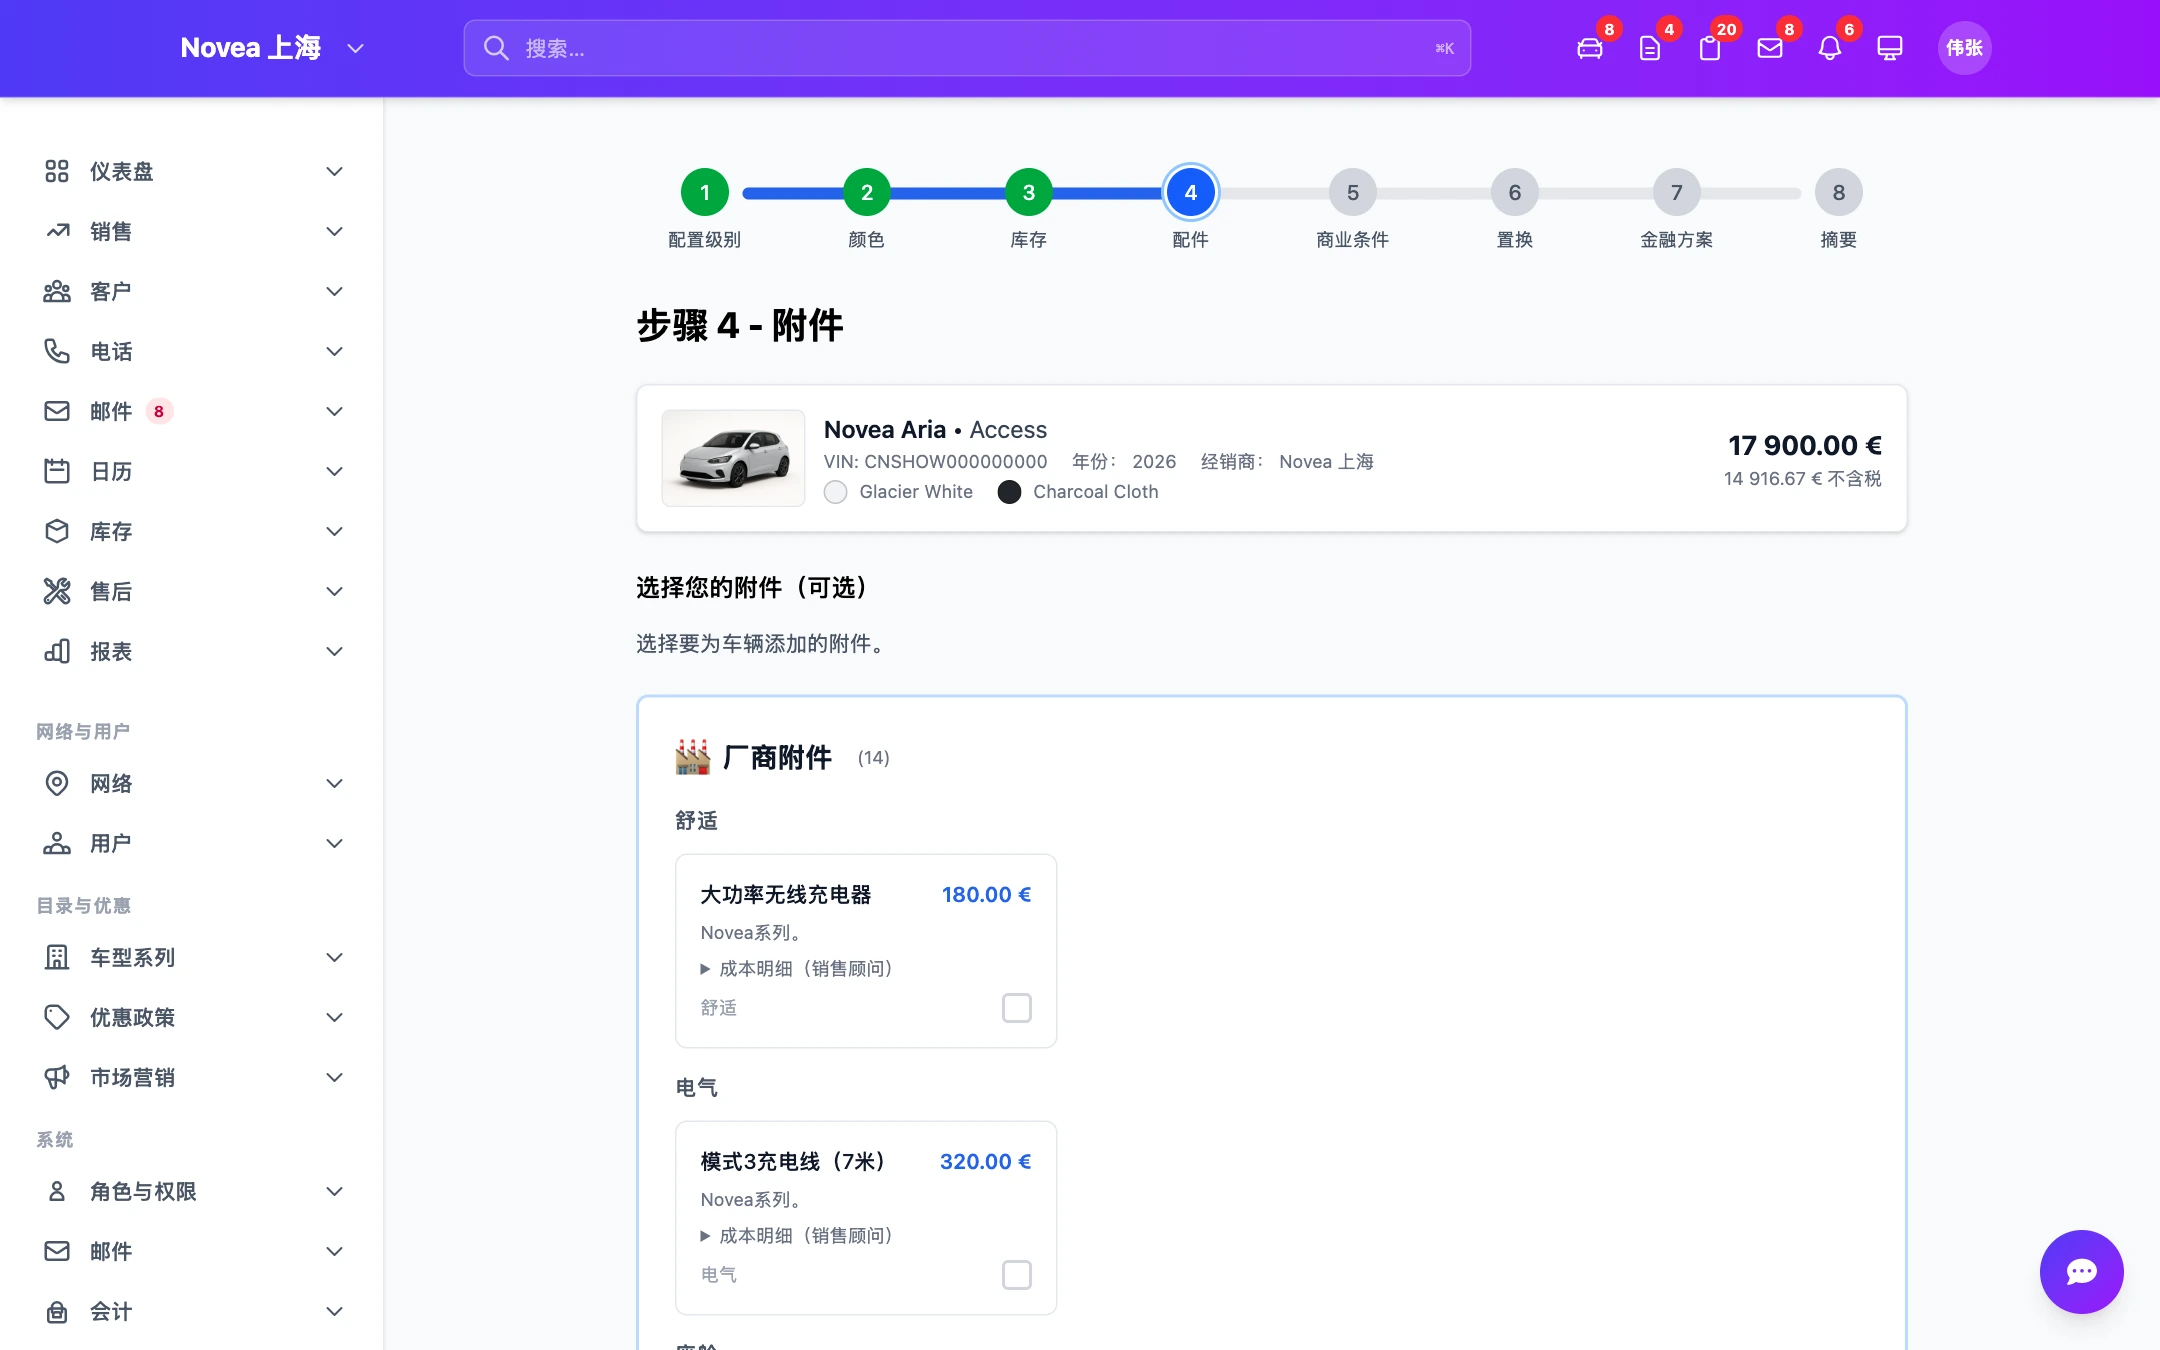Click the 日历 calendar icon
2160x1350 pixels.
[x=57, y=471]
